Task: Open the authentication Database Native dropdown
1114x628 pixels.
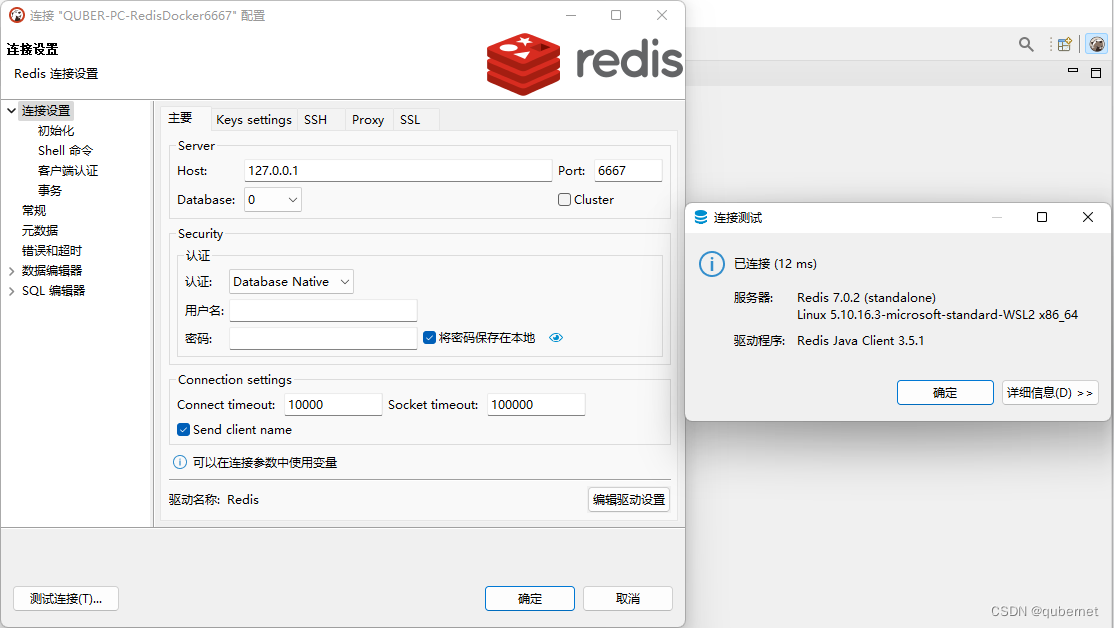Action: [291, 282]
